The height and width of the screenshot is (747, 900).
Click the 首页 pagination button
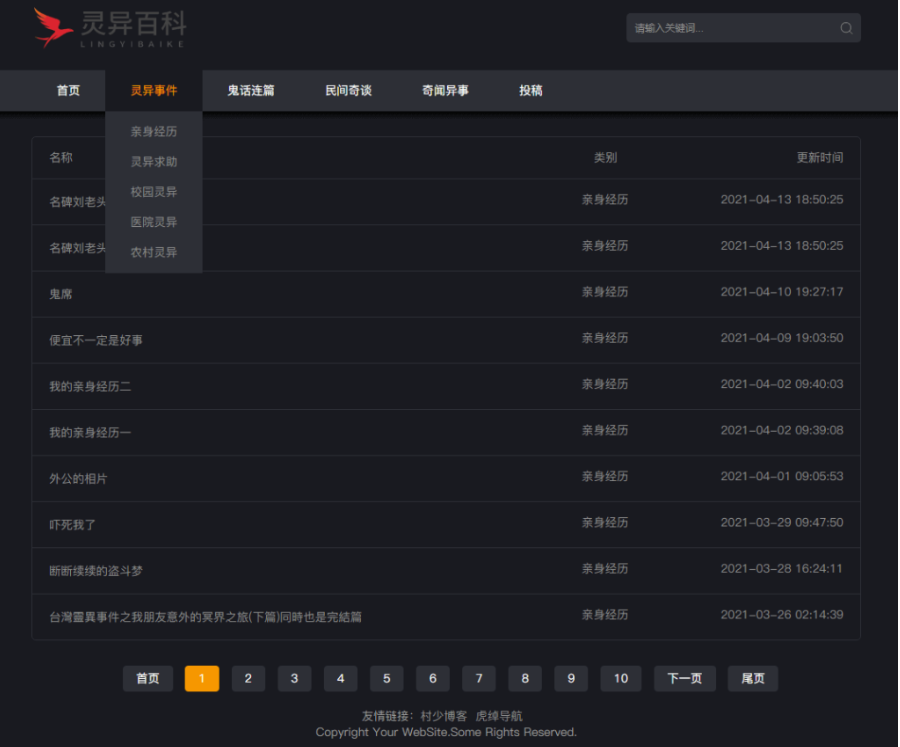(x=148, y=679)
